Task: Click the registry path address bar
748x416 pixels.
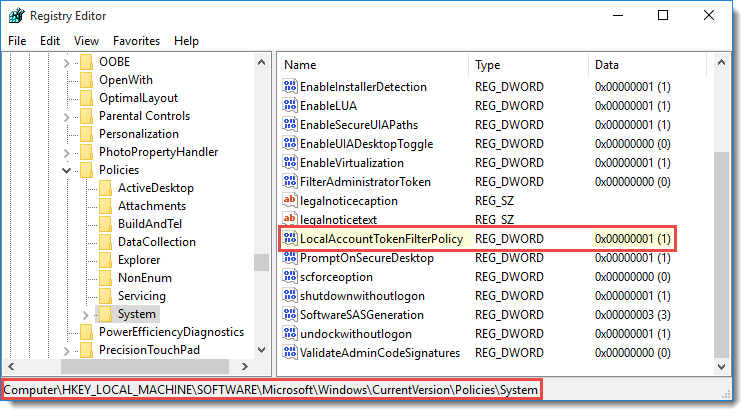Action: (x=272, y=390)
